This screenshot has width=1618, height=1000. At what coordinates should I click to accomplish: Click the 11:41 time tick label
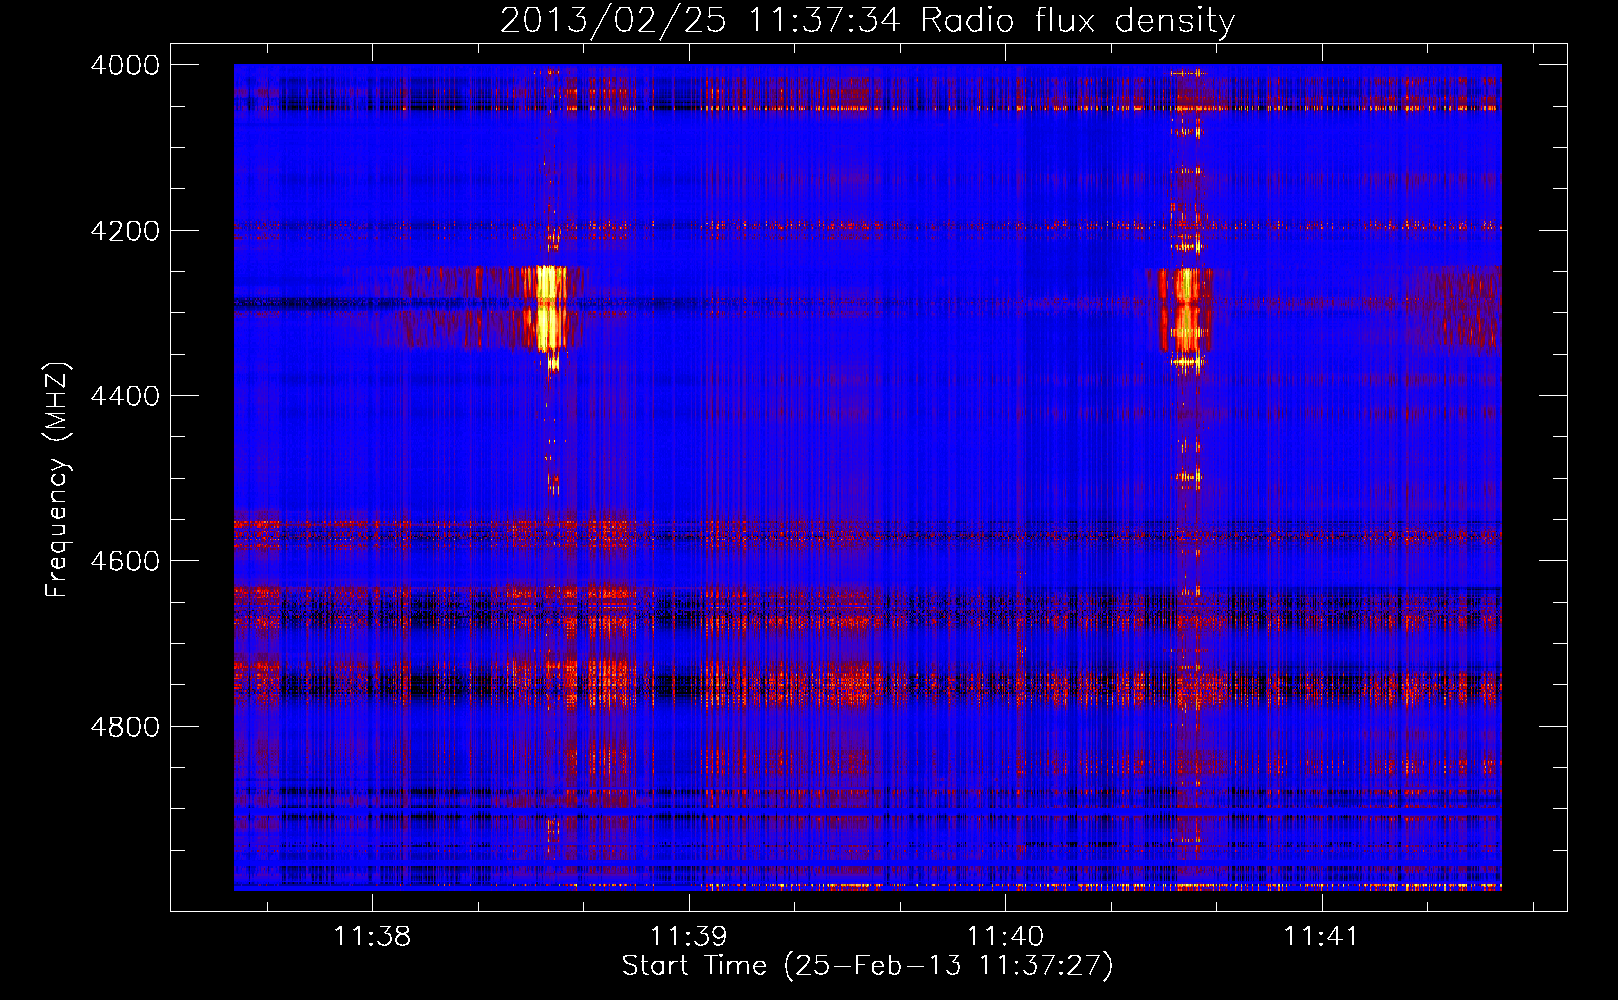pyautogui.click(x=1322, y=936)
